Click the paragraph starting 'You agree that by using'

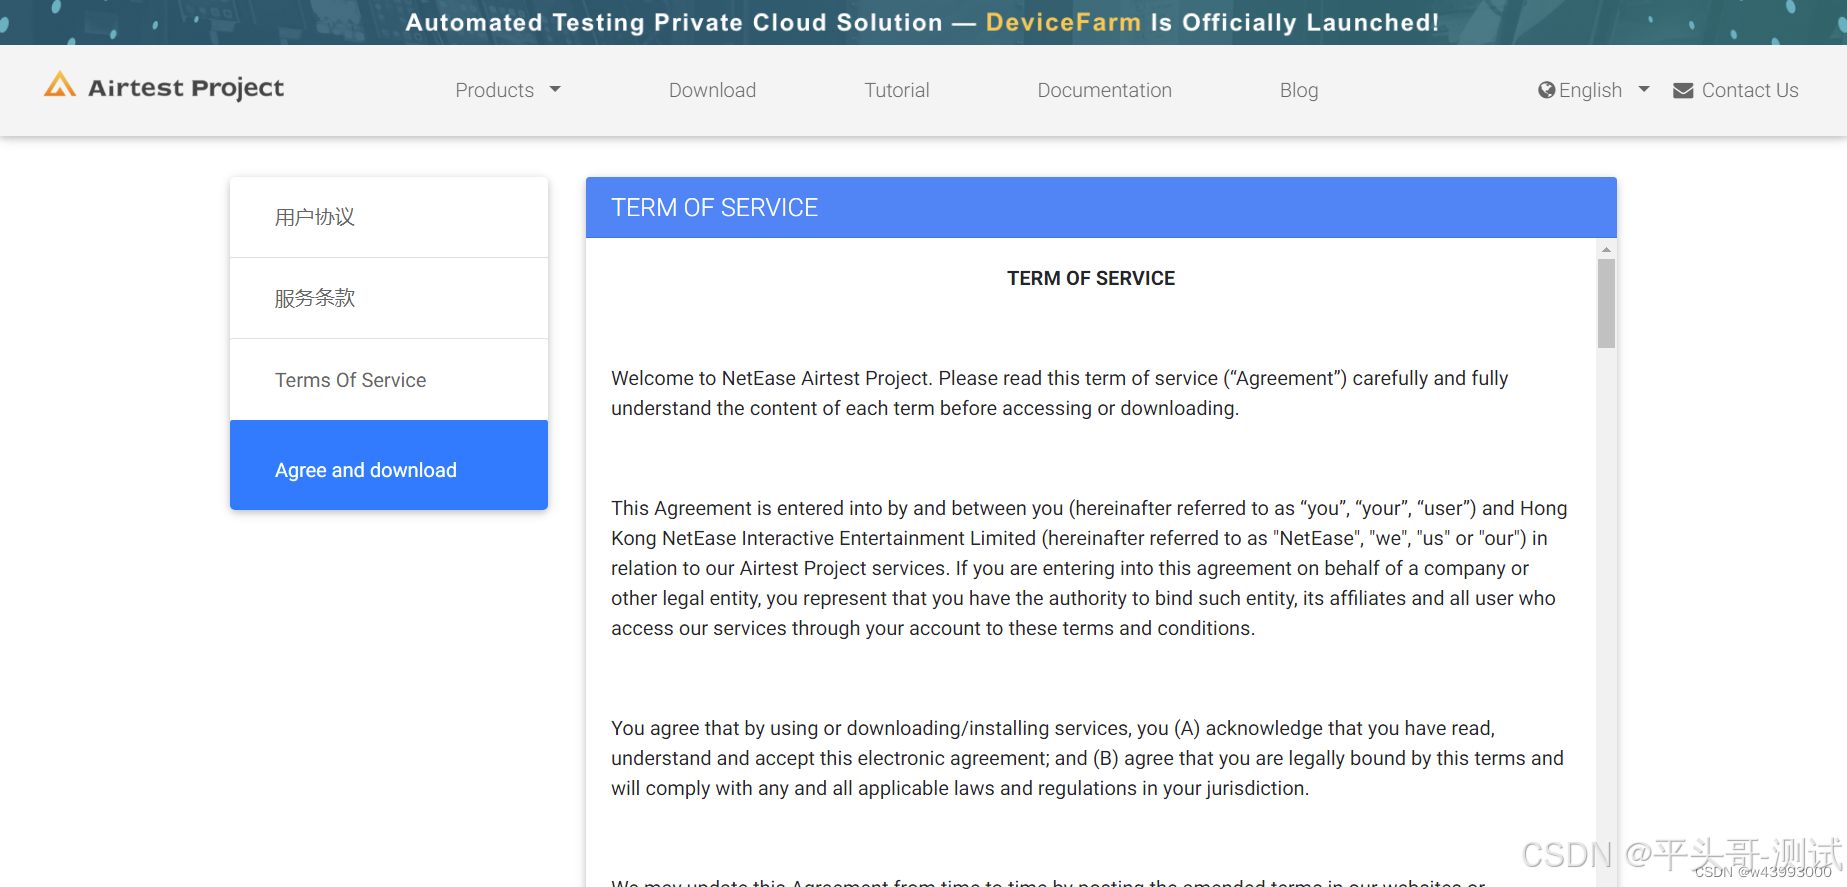click(x=1087, y=758)
